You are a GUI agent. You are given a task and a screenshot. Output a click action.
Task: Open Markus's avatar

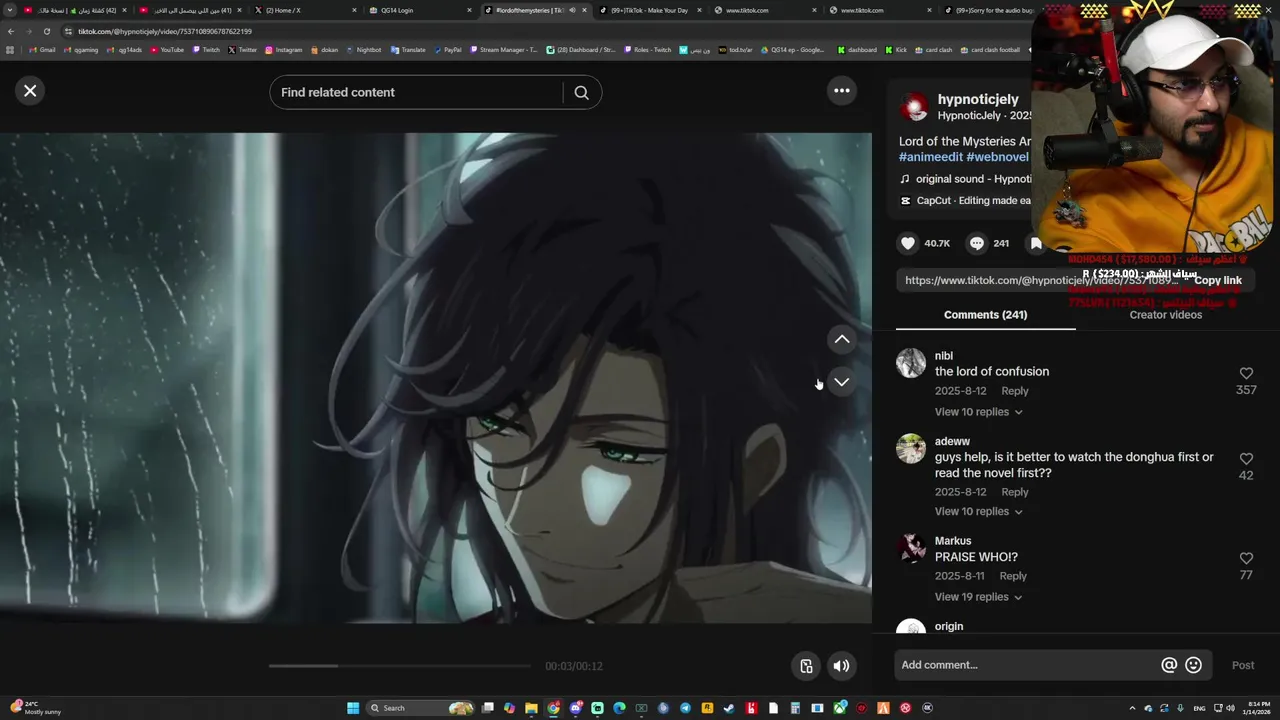pos(911,548)
